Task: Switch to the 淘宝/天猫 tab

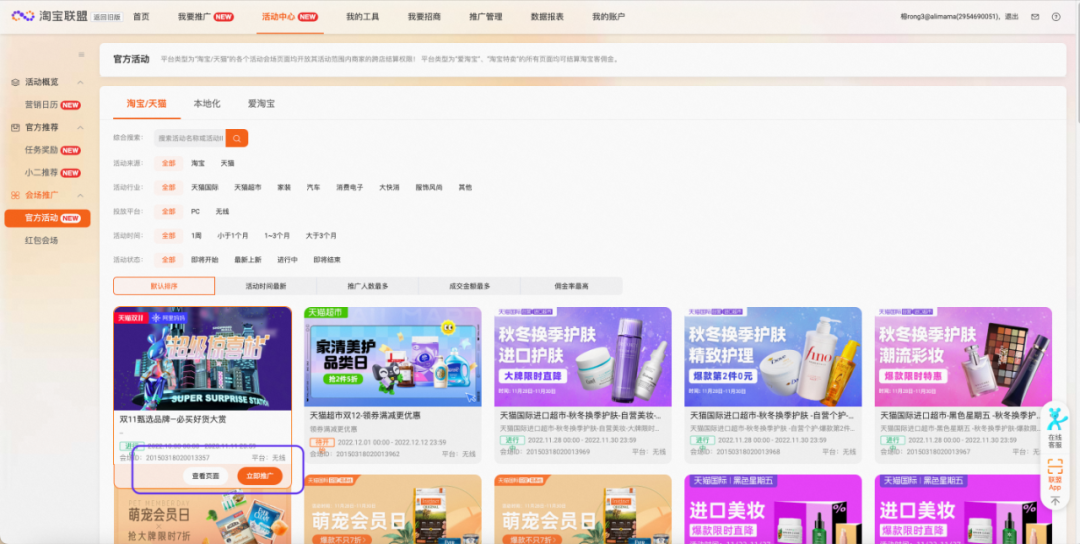Action: [x=147, y=103]
